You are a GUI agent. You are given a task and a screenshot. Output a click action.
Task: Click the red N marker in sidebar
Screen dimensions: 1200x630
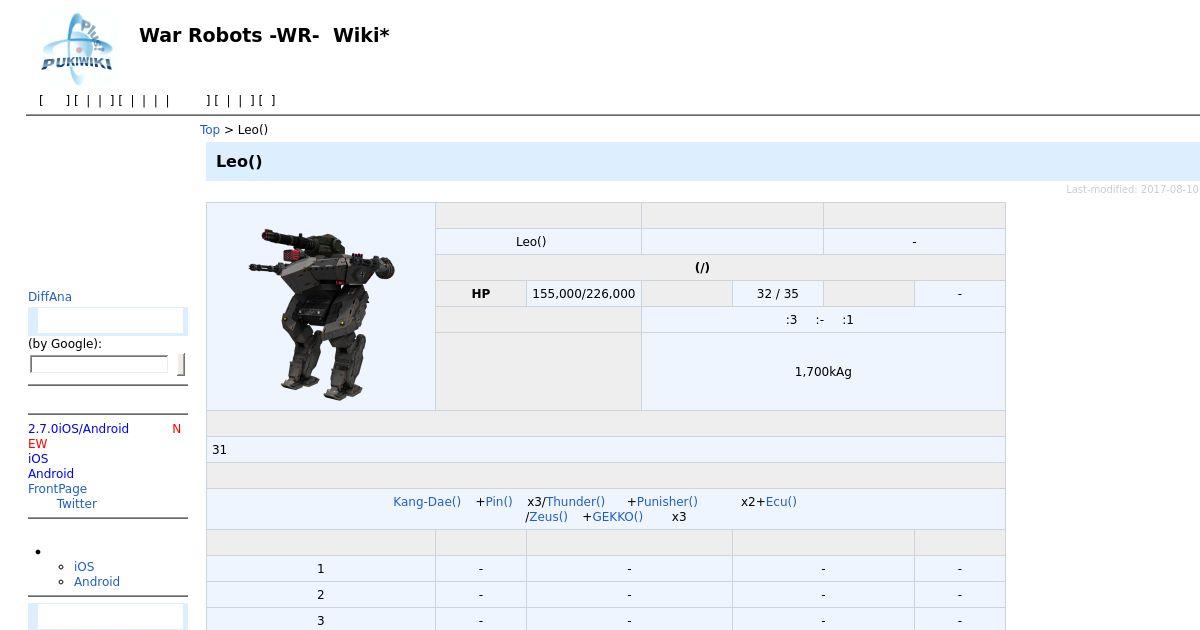[x=176, y=429]
